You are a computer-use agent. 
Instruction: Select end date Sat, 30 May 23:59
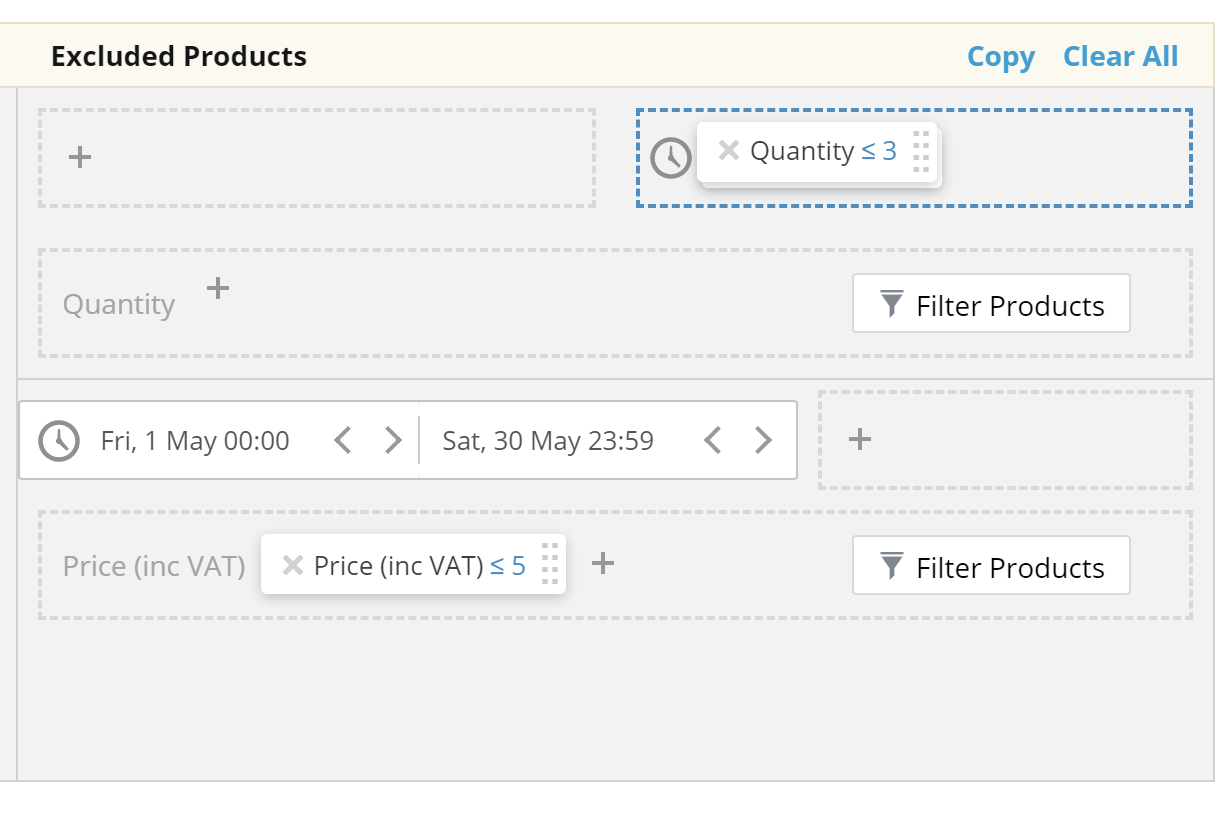pyautogui.click(x=548, y=441)
